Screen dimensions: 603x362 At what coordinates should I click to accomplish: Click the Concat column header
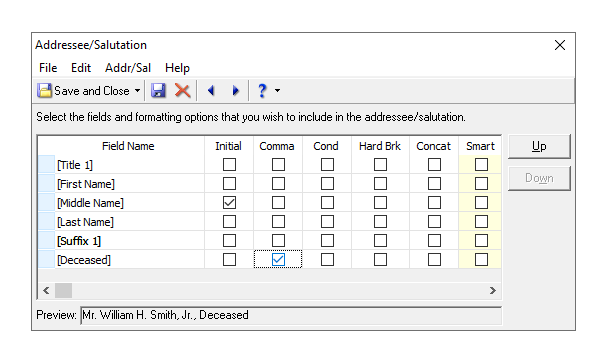tap(433, 146)
